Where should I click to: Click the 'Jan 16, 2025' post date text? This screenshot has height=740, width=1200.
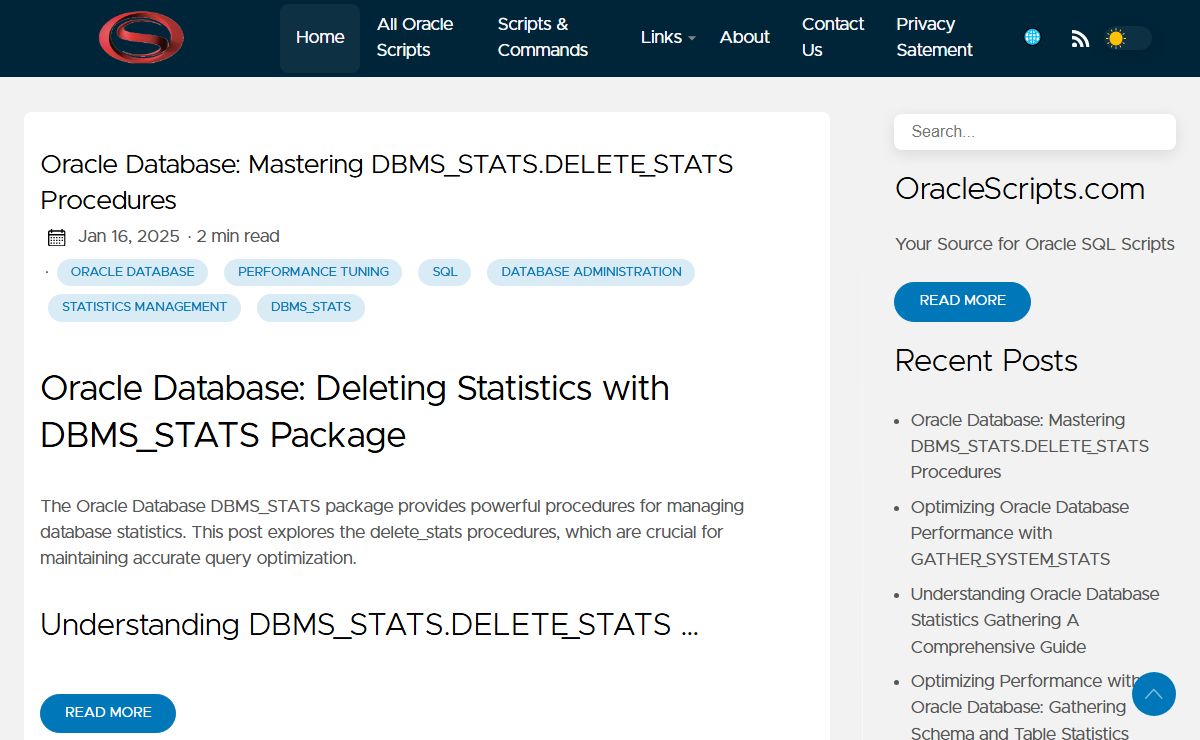click(129, 237)
